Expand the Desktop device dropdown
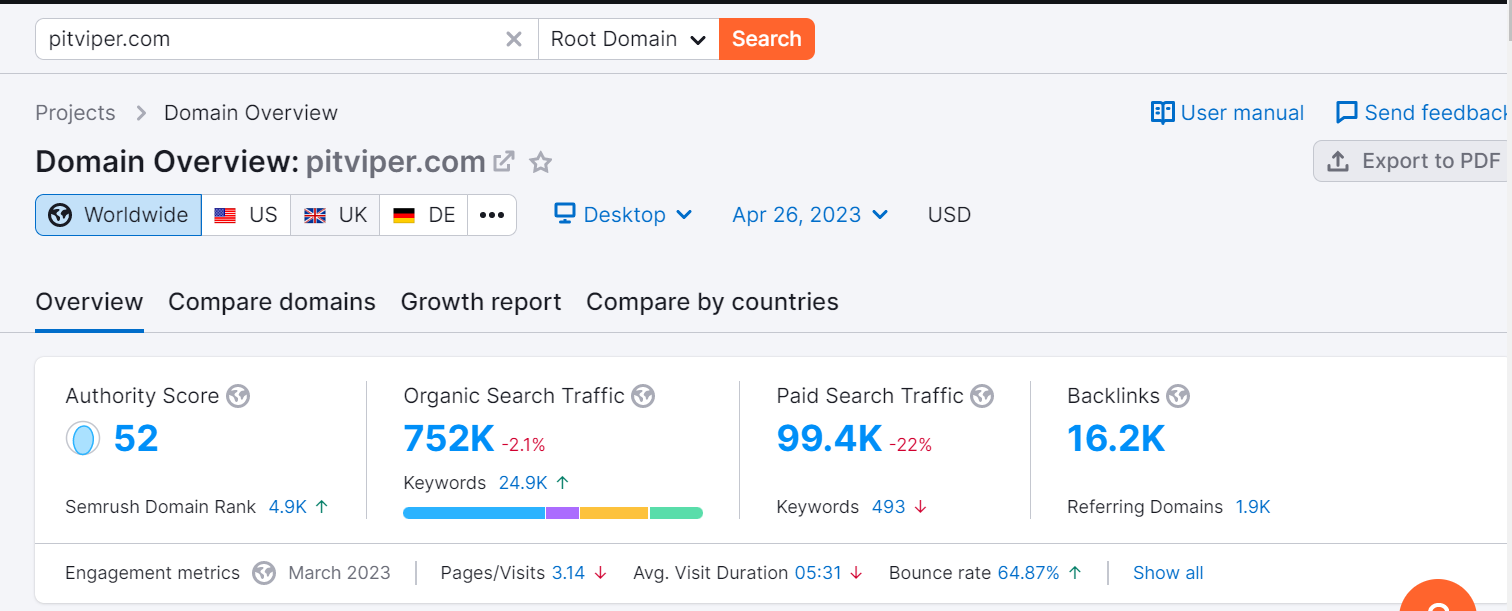The width and height of the screenshot is (1512, 611). (624, 215)
